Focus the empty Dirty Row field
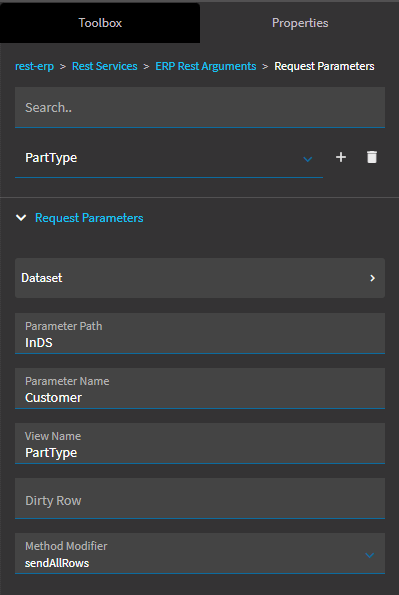399x595 pixels. 200,499
